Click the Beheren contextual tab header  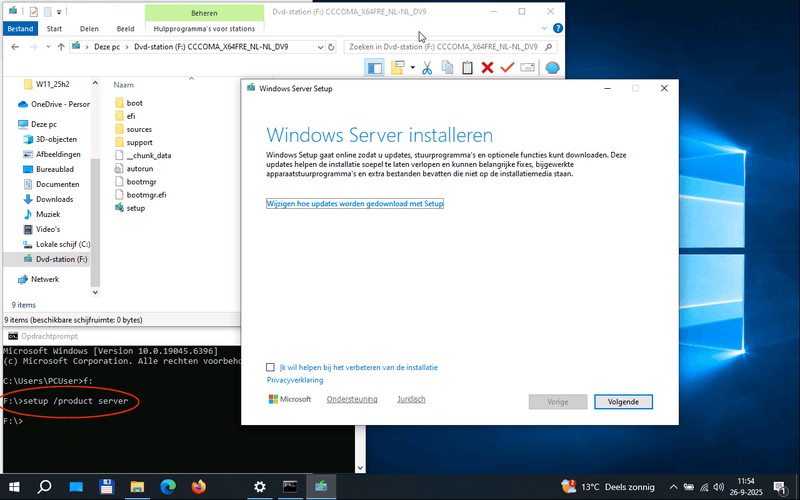tap(204, 13)
